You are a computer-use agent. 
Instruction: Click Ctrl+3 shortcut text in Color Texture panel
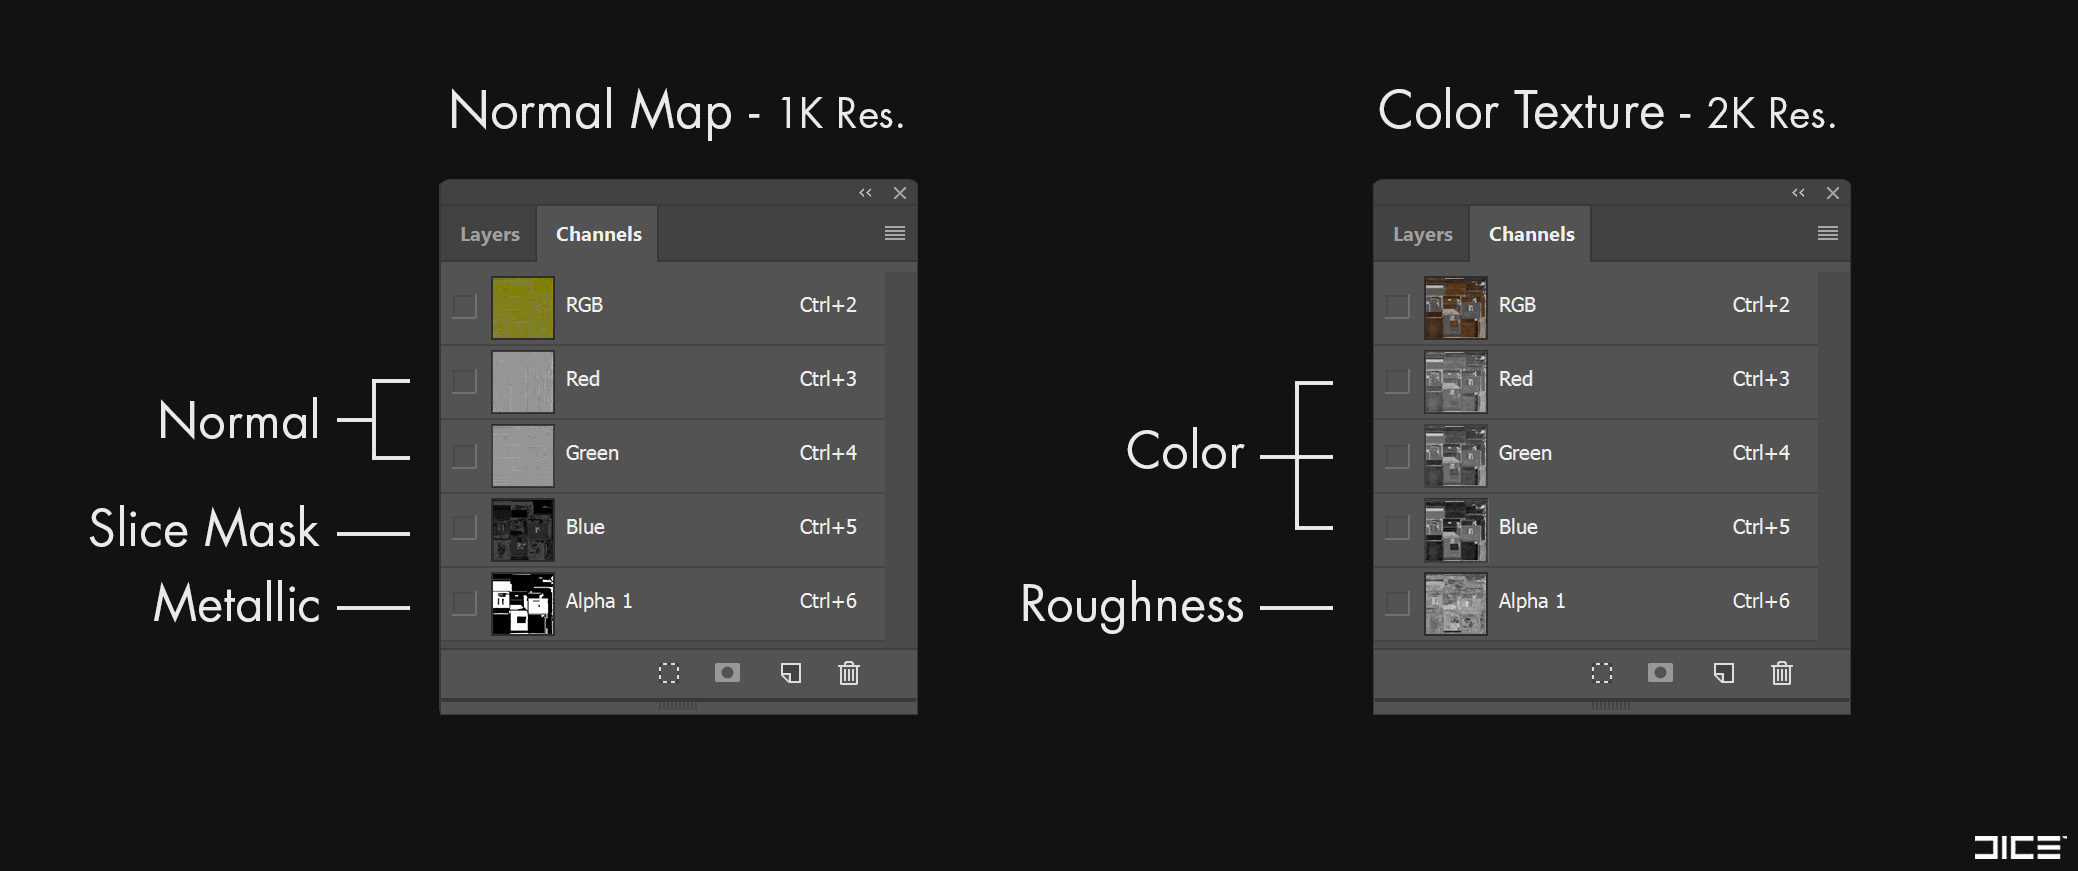click(x=1761, y=379)
